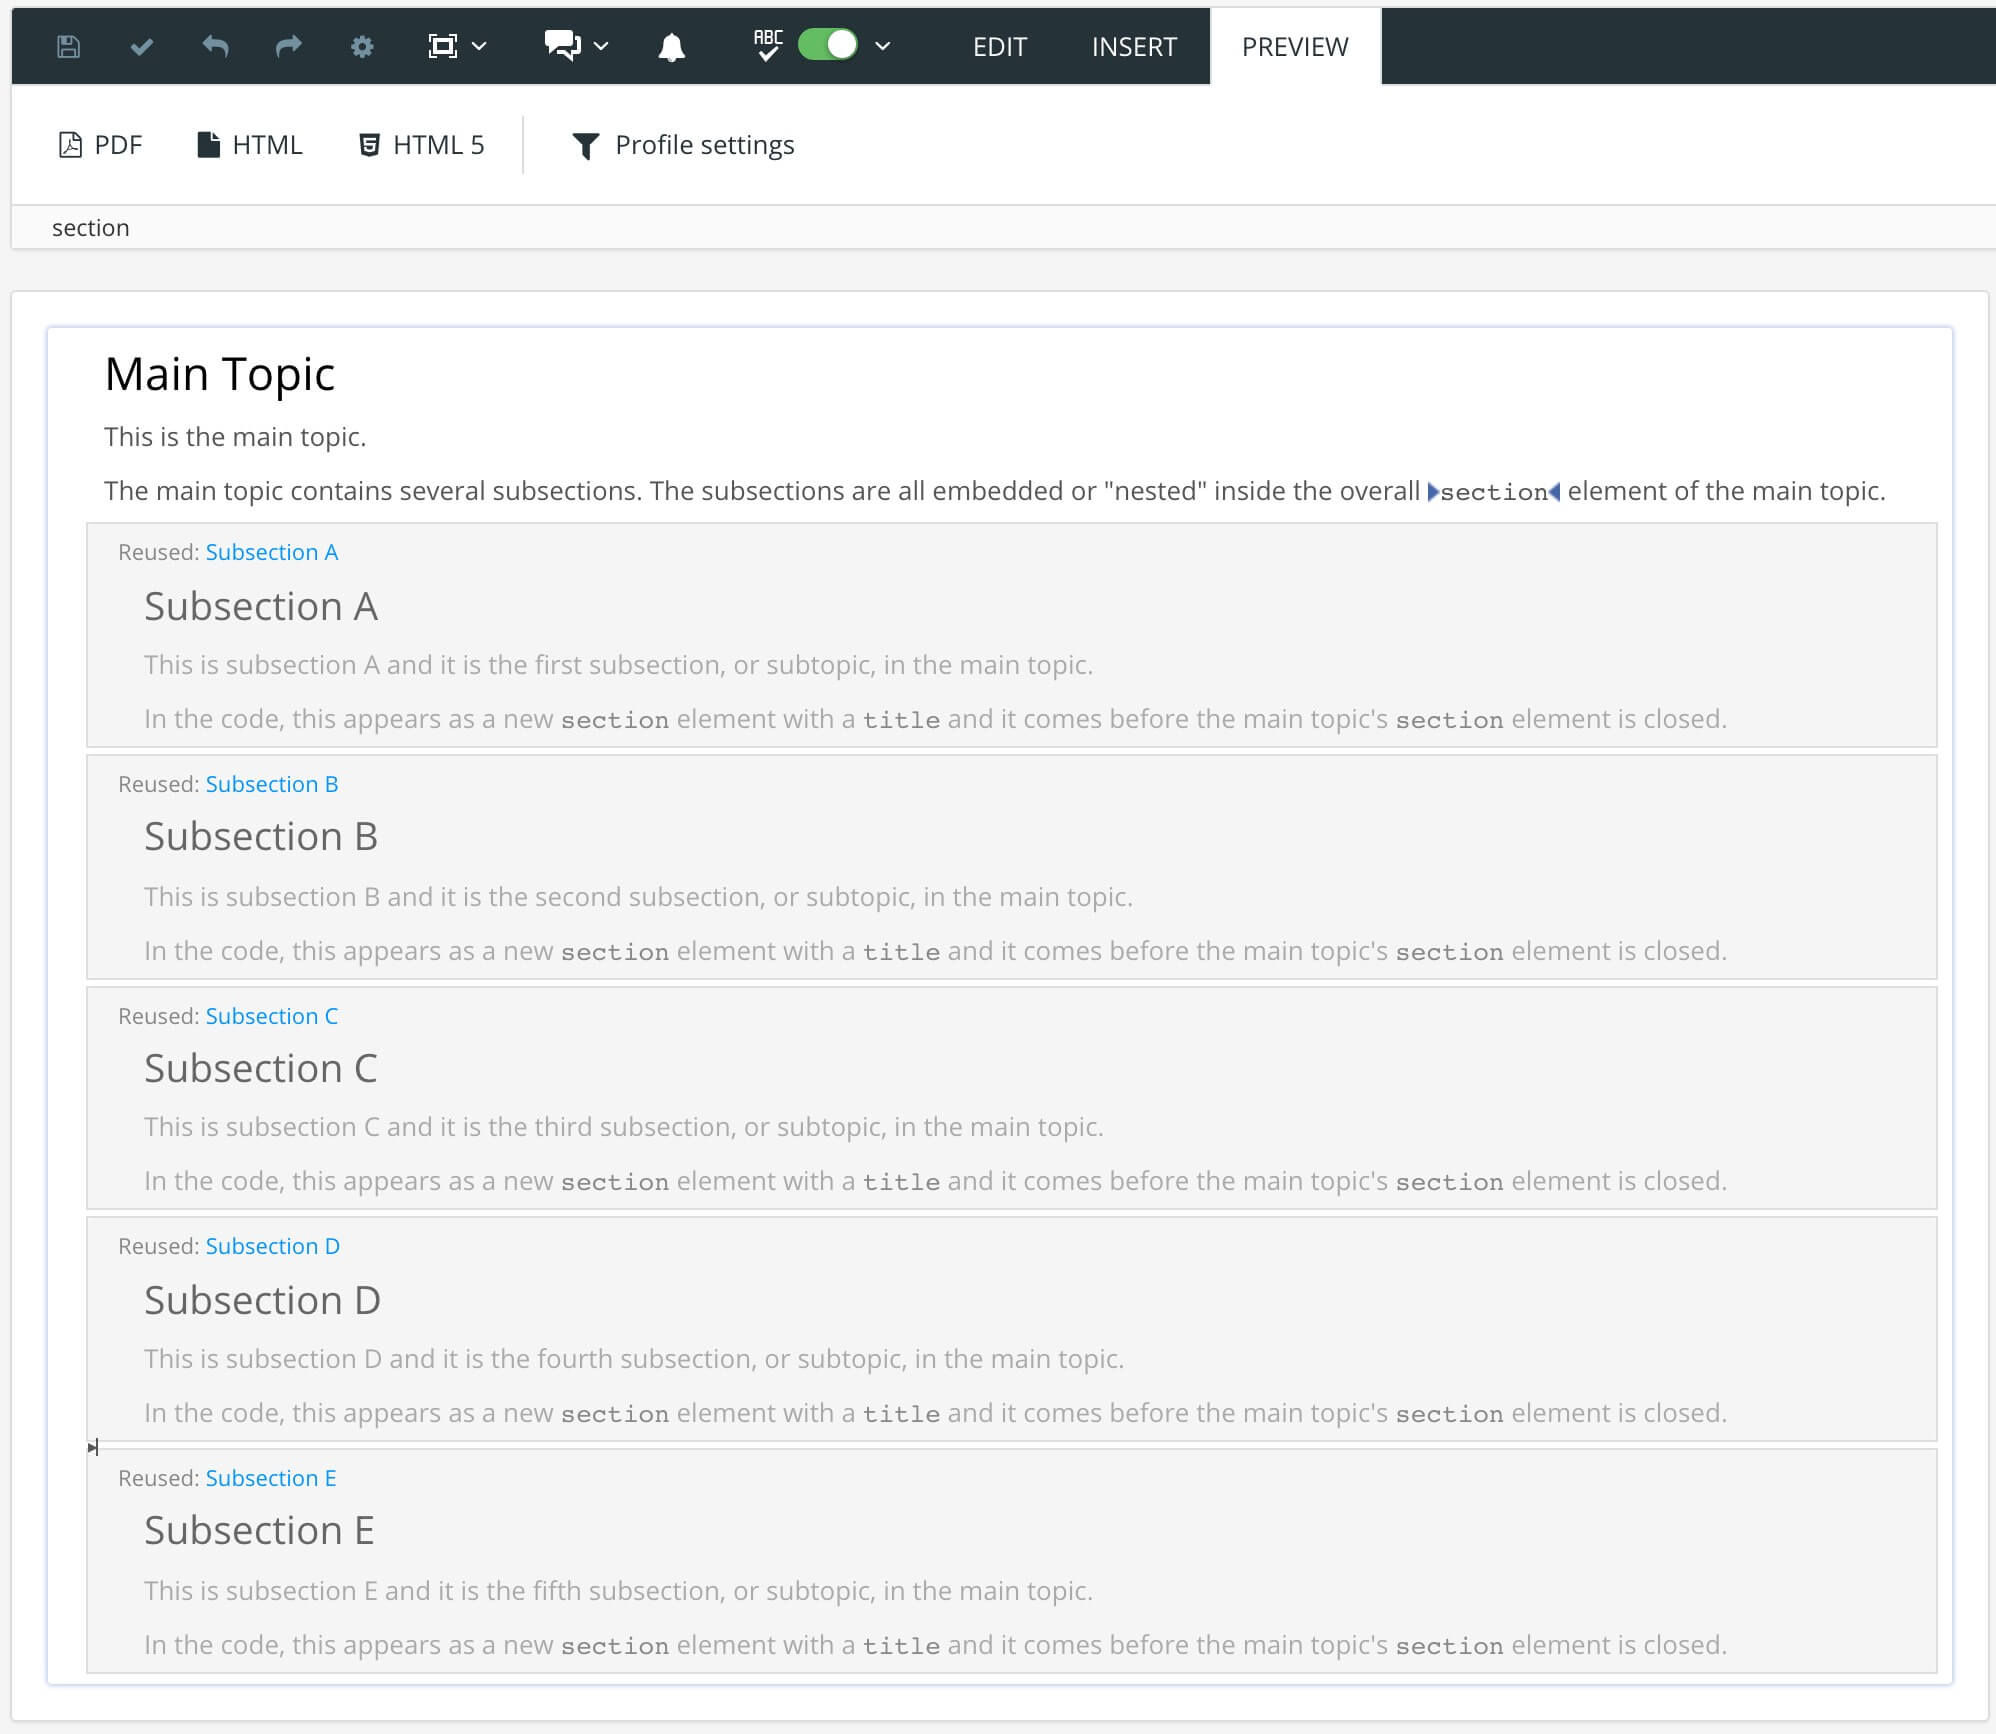Save the current document
Viewport: 1996px width, 1734px height.
(68, 46)
